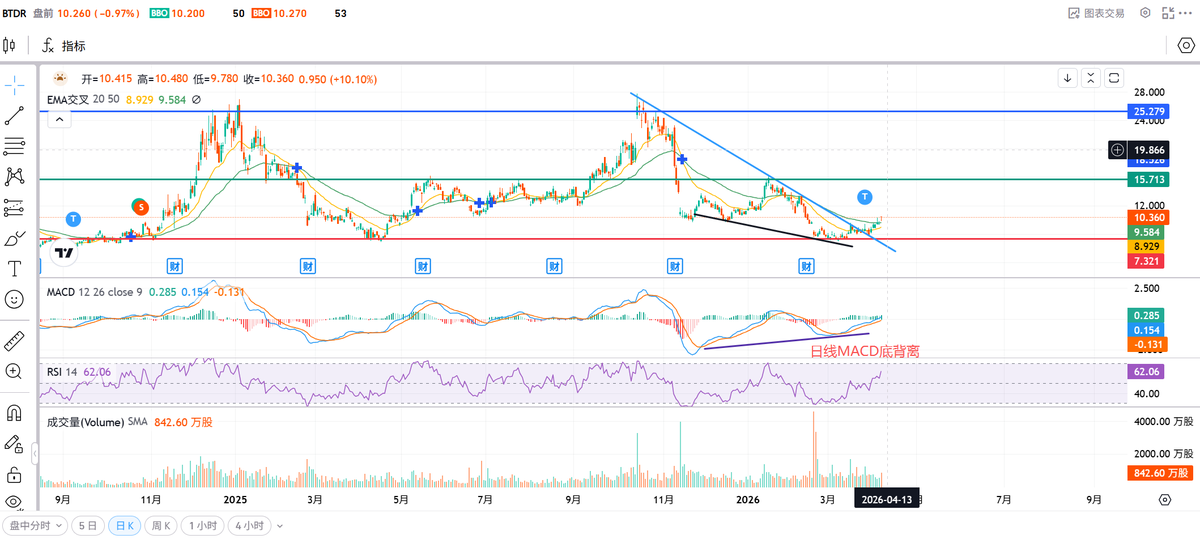Open chart settings hexagon in the toolbar
This screenshot has width=1200, height=539.
(x=1186, y=46)
